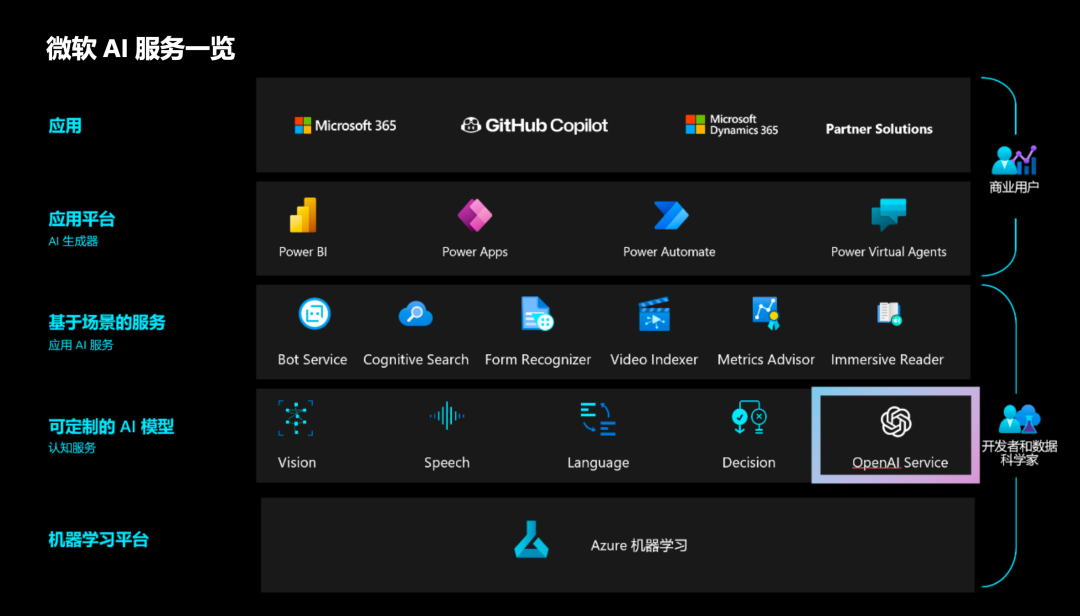Screen dimensions: 1080x616
Task: Click the 'Cognitive Search' label
Action: point(415,360)
